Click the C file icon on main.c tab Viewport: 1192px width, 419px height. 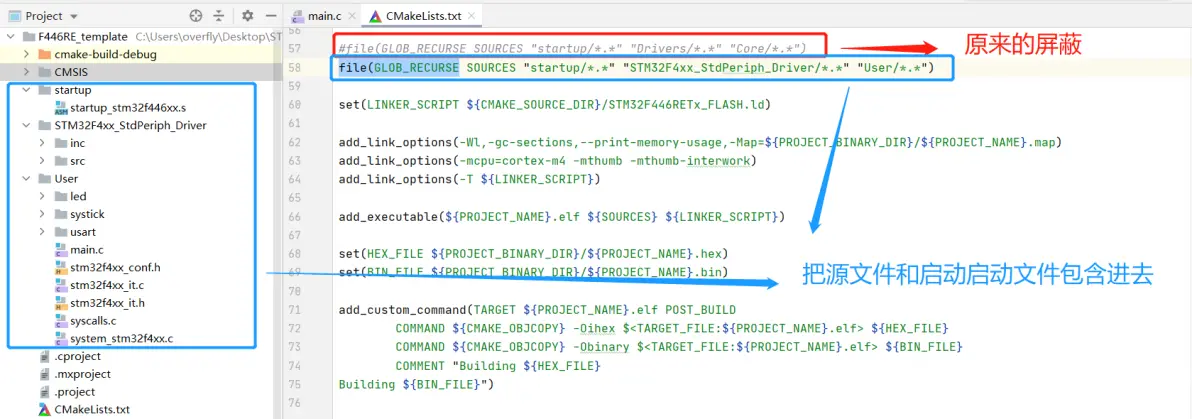point(297,15)
